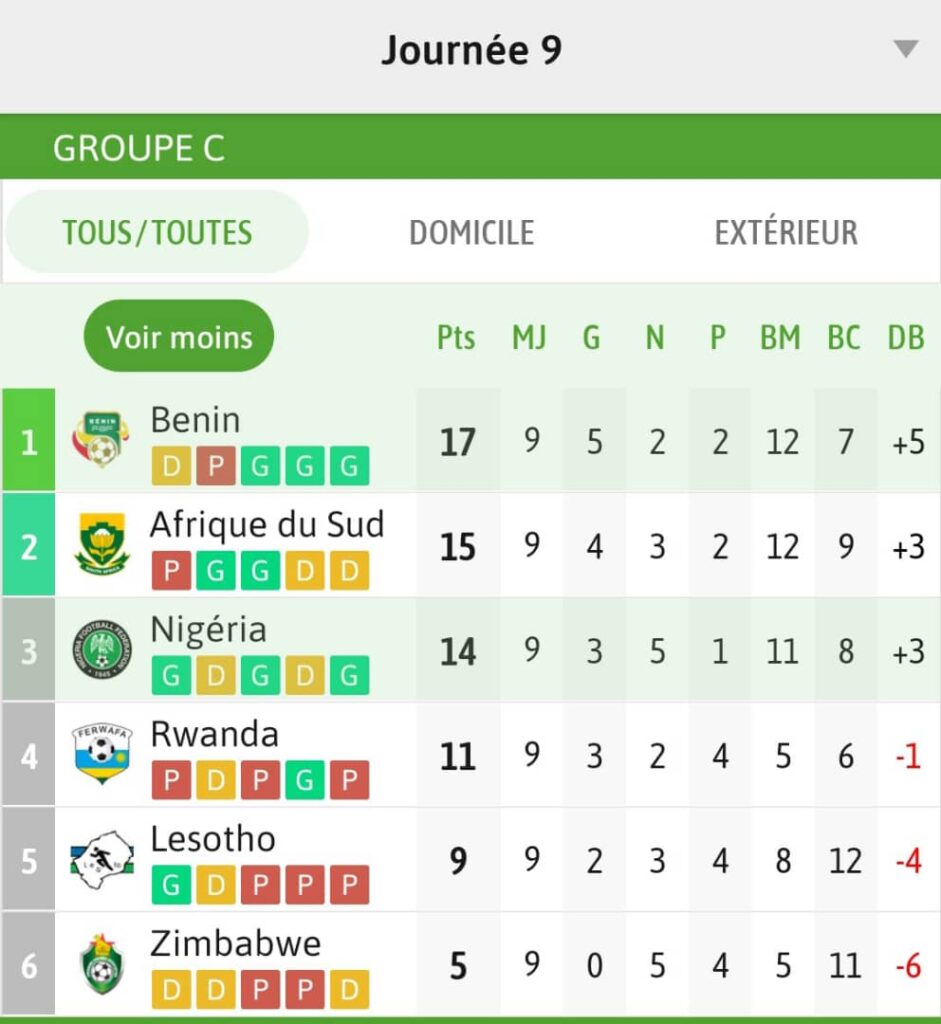
Task: Open the Zimbabwe team name link
Action: 236,944
